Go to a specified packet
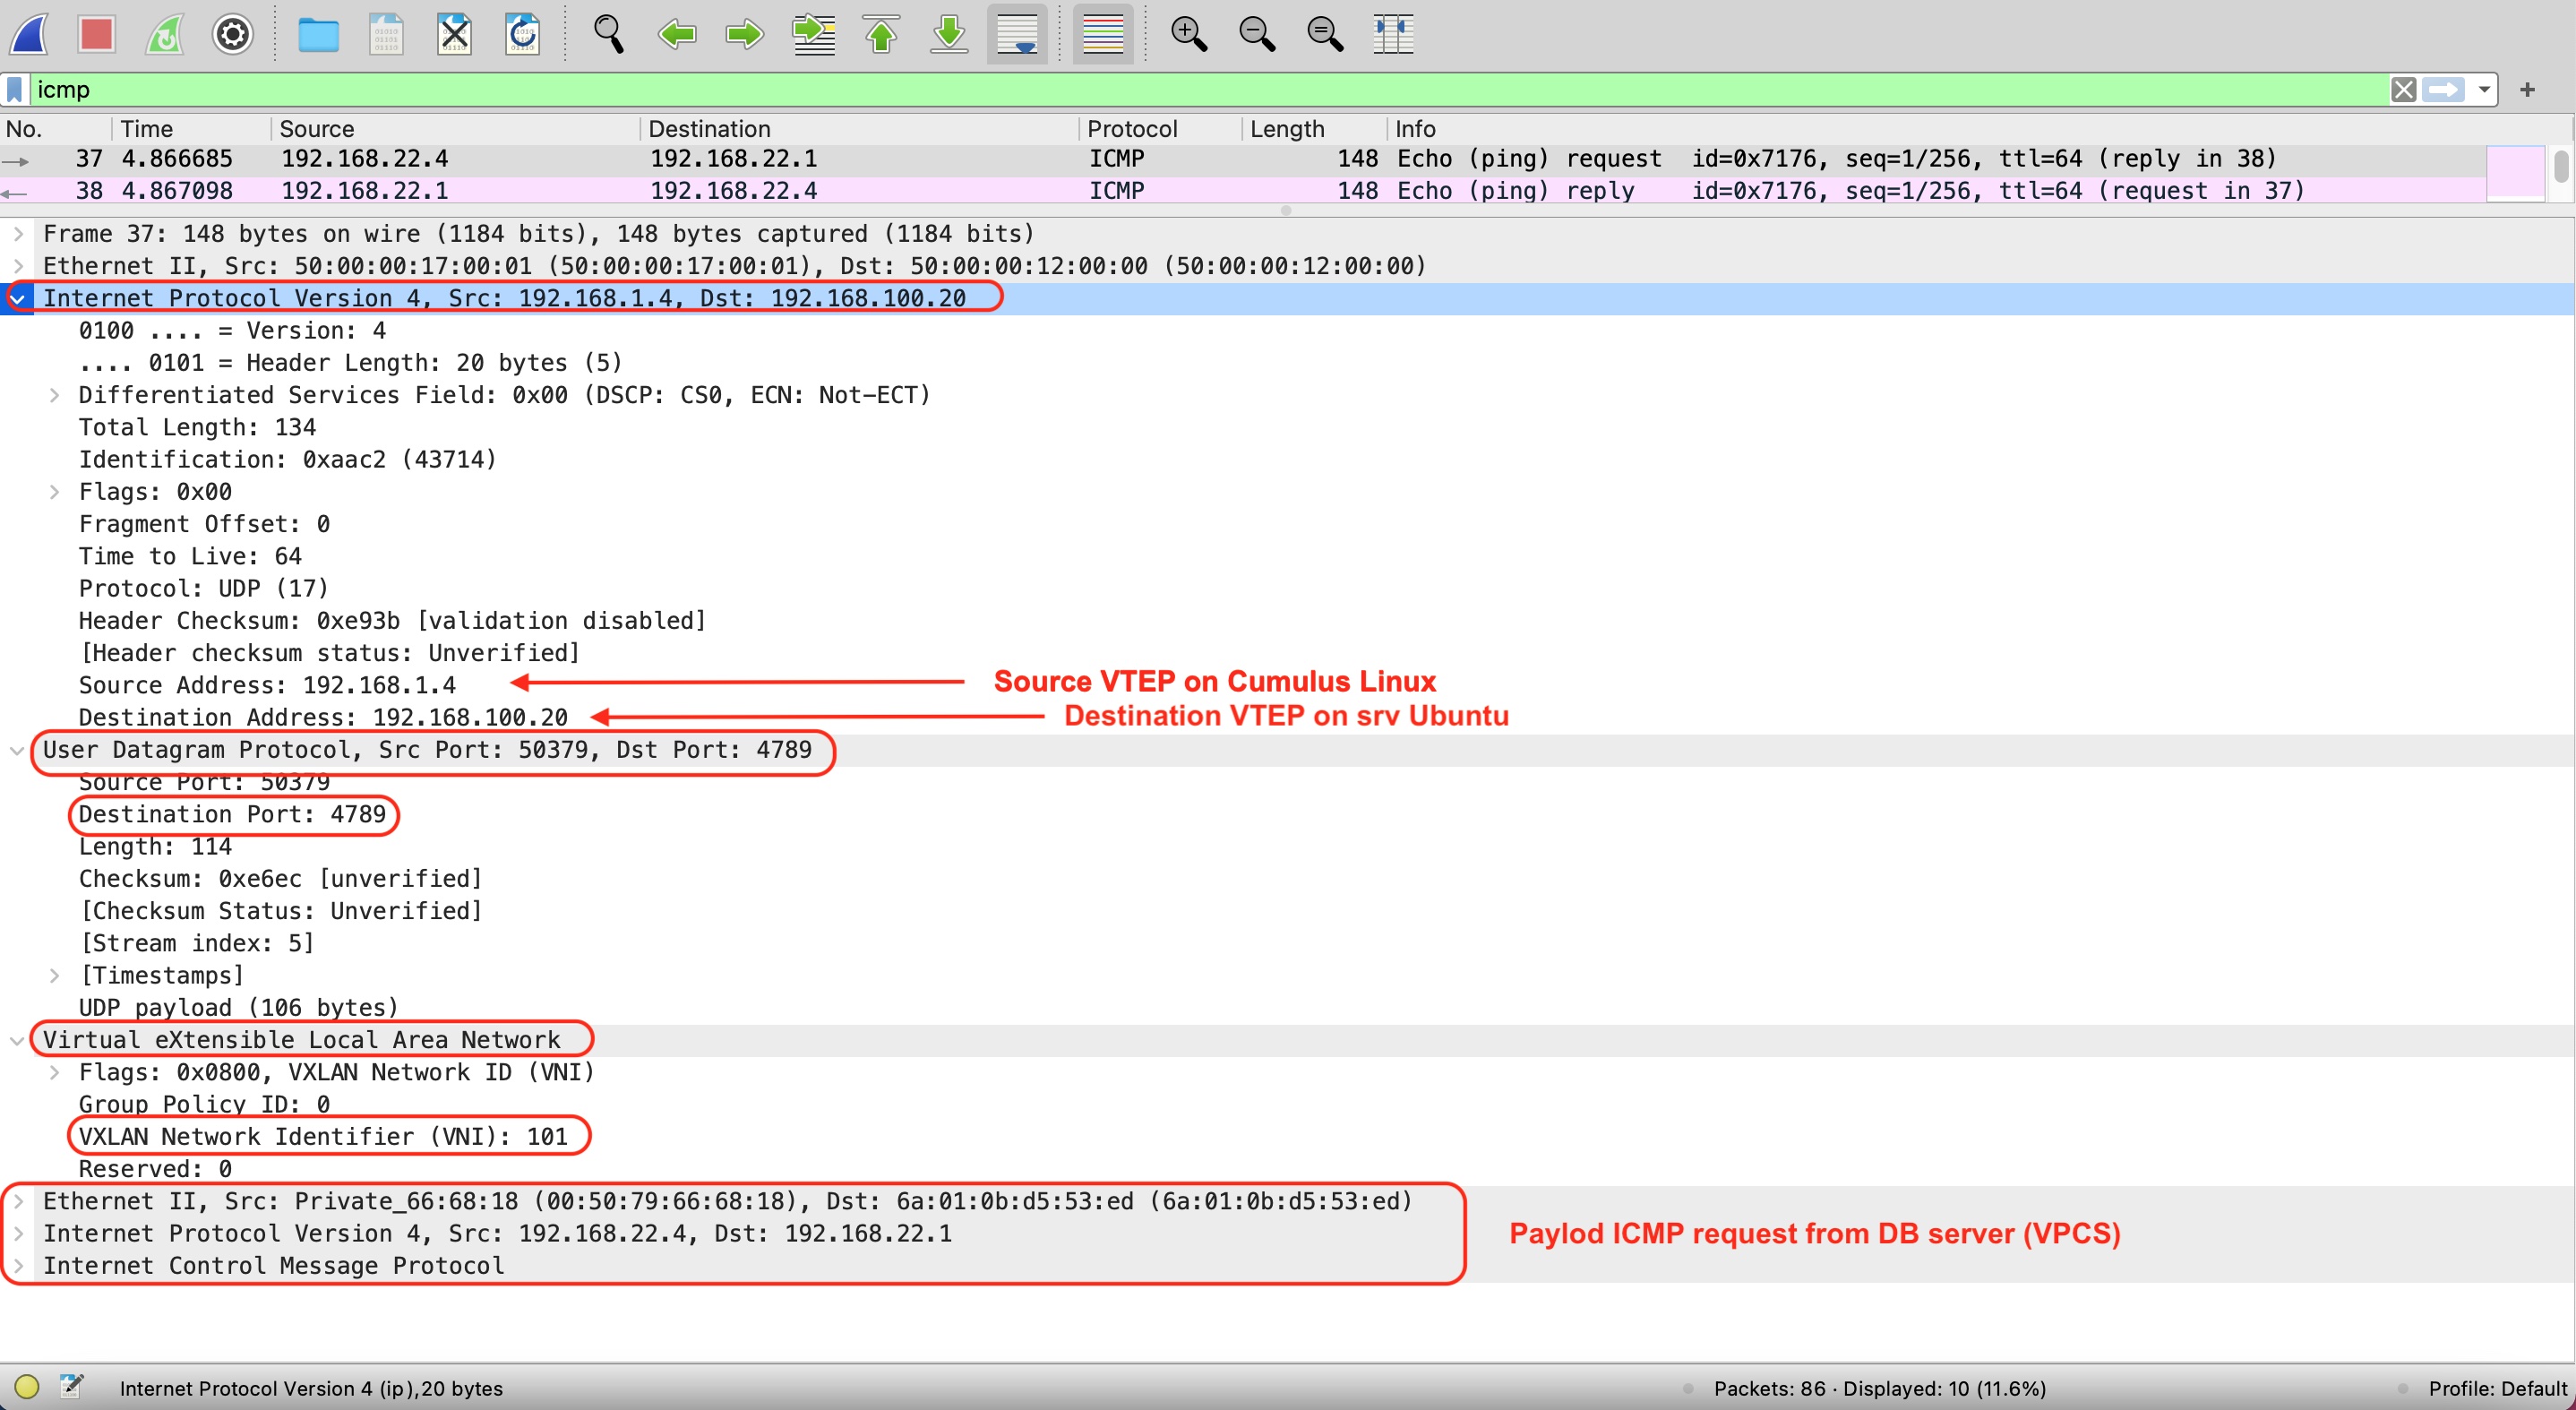The width and height of the screenshot is (2576, 1410). click(x=813, y=35)
